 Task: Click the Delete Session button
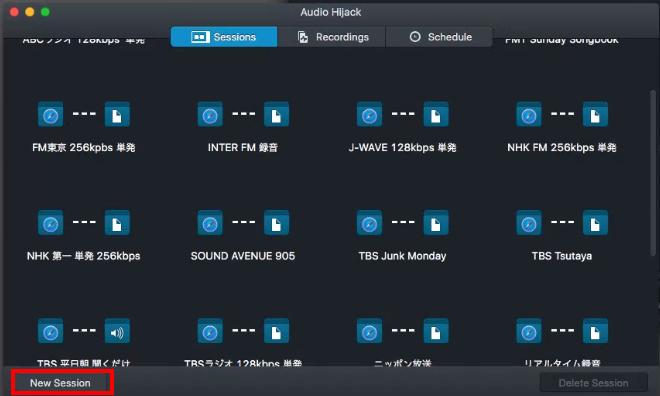tap(593, 383)
